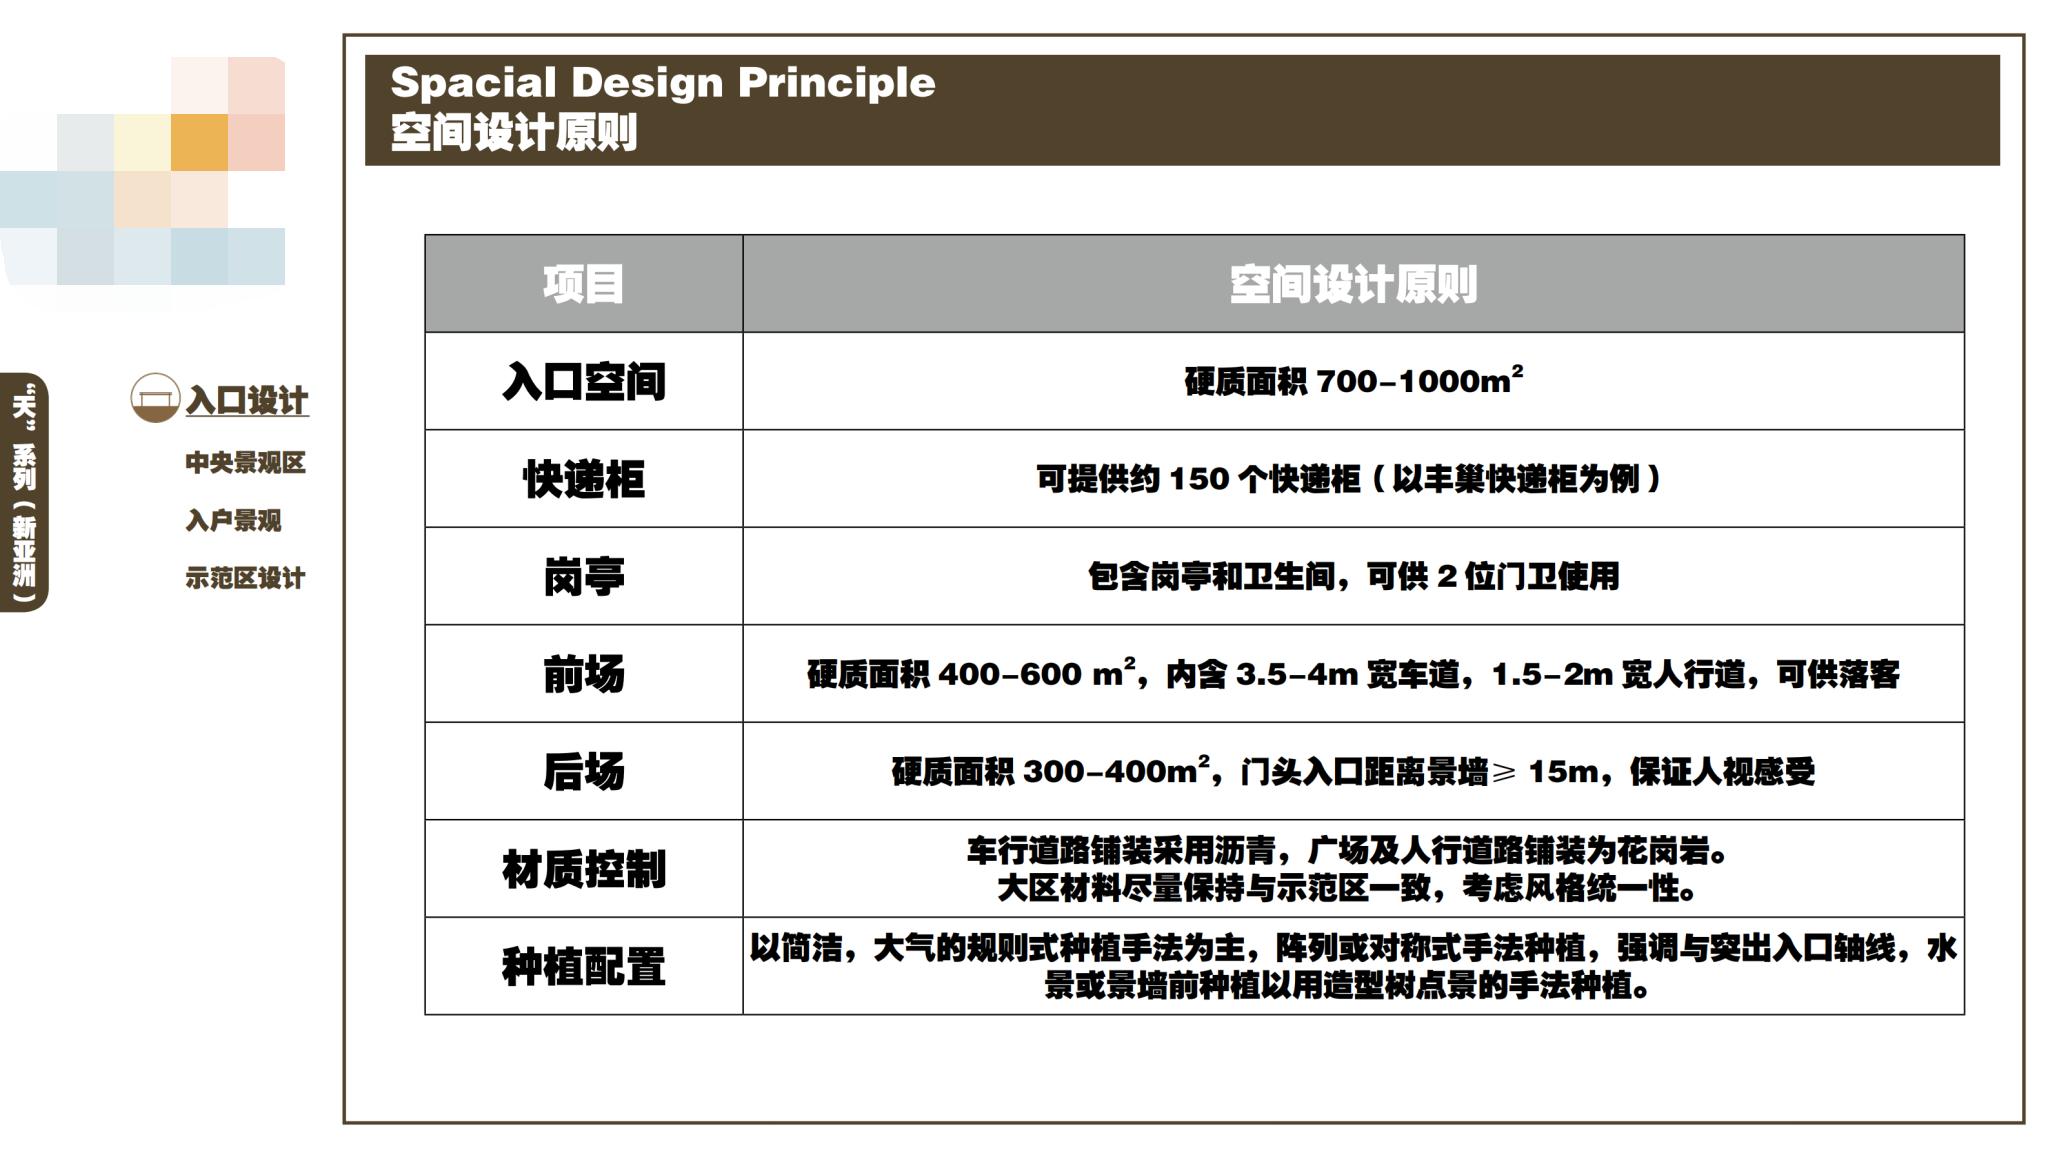
Task: Expand the 材质控制 row details
Action: point(584,870)
